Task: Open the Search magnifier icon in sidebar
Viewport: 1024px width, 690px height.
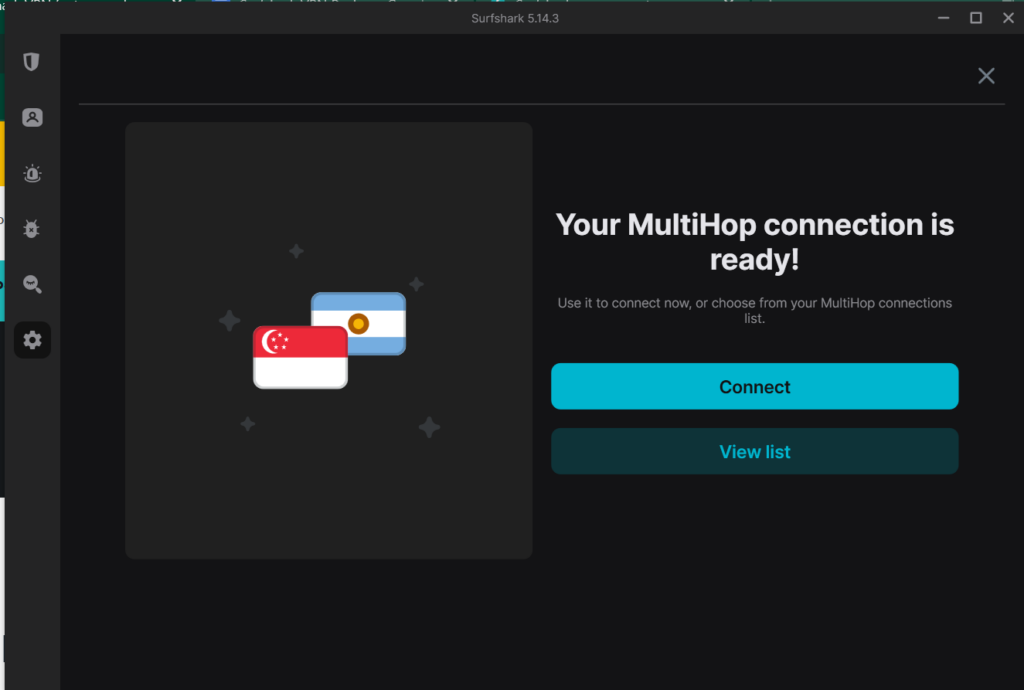Action: 32,284
